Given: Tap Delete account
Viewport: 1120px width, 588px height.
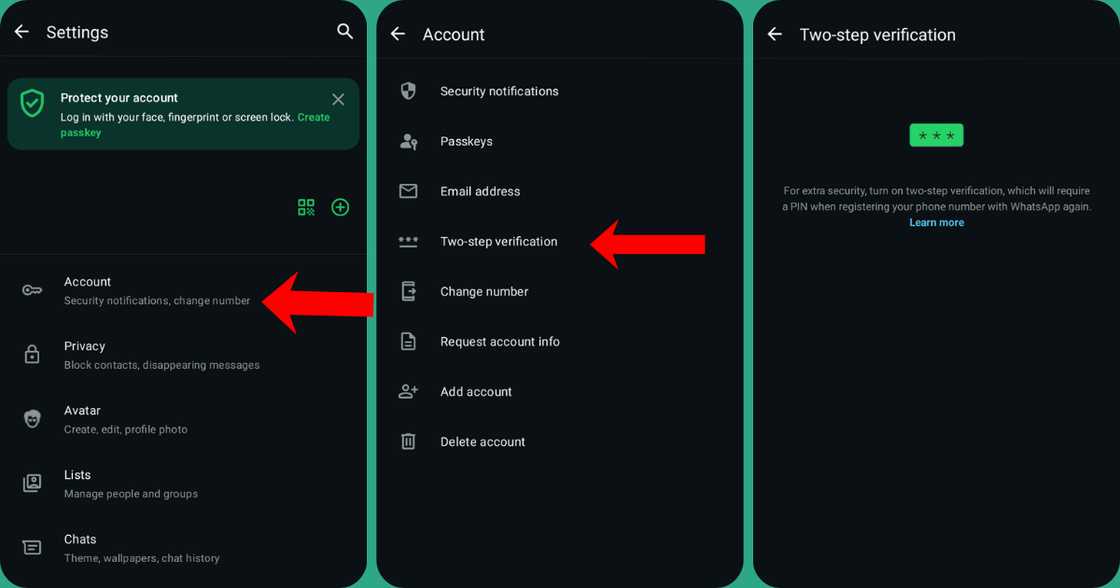Looking at the screenshot, I should click(483, 441).
